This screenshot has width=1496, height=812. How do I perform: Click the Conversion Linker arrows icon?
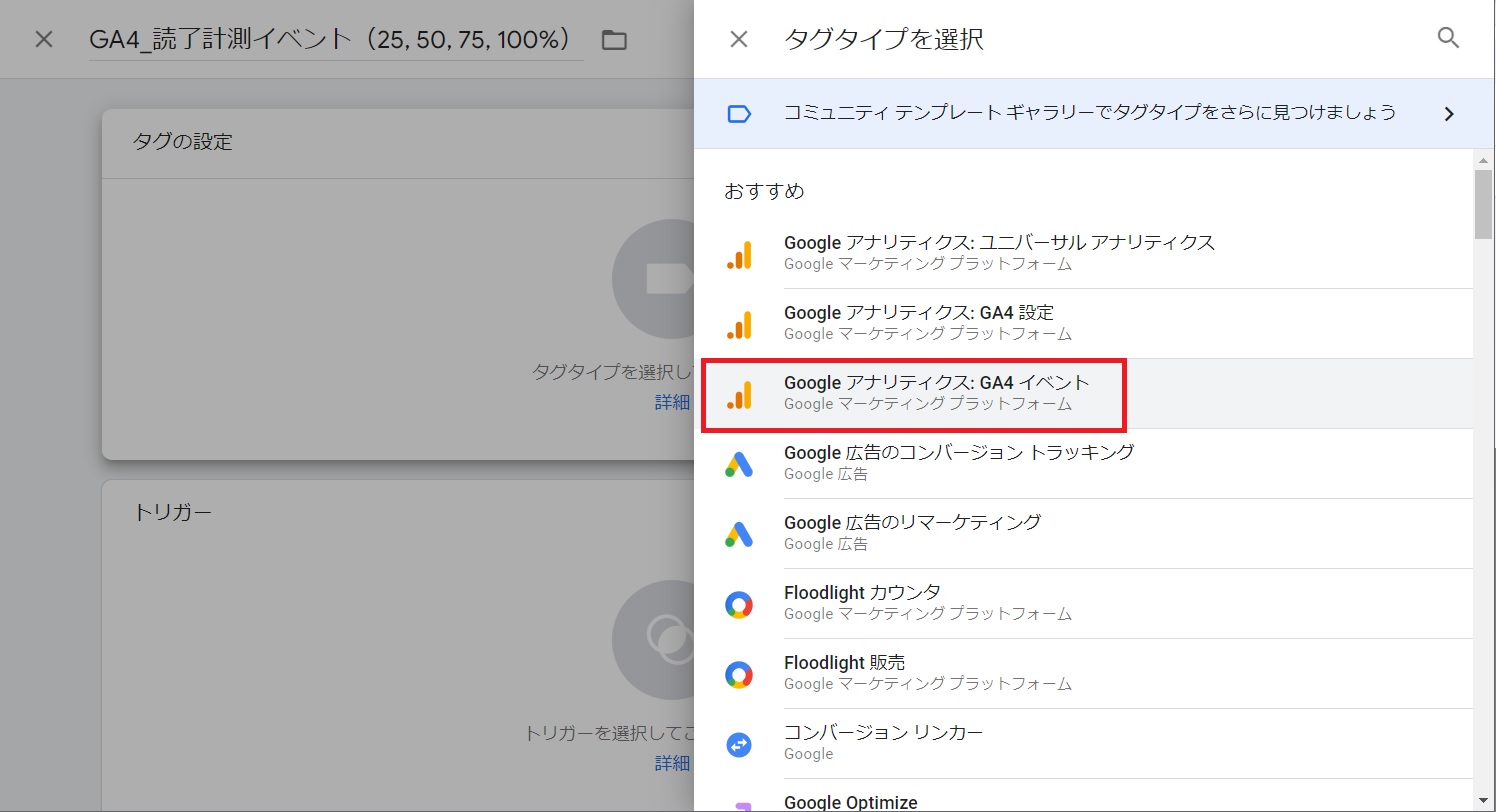click(x=738, y=744)
